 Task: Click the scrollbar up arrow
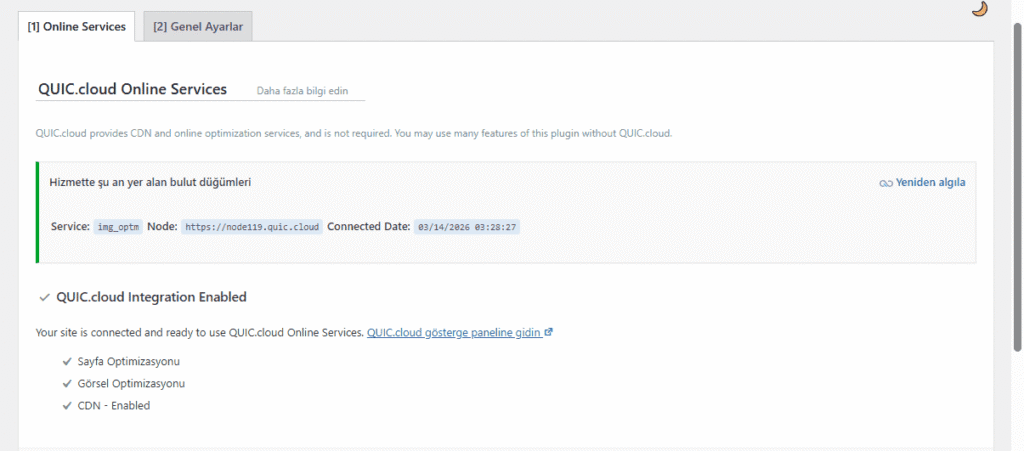[x=1017, y=6]
